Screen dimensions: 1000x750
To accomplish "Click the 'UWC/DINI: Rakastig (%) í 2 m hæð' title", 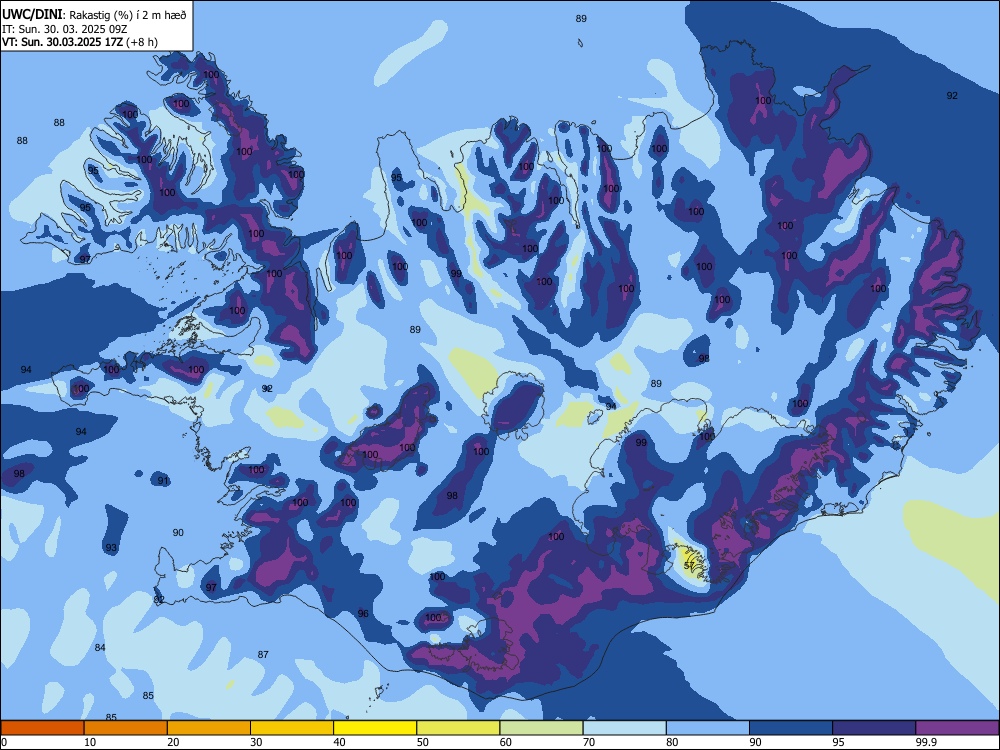I will click(x=94, y=15).
